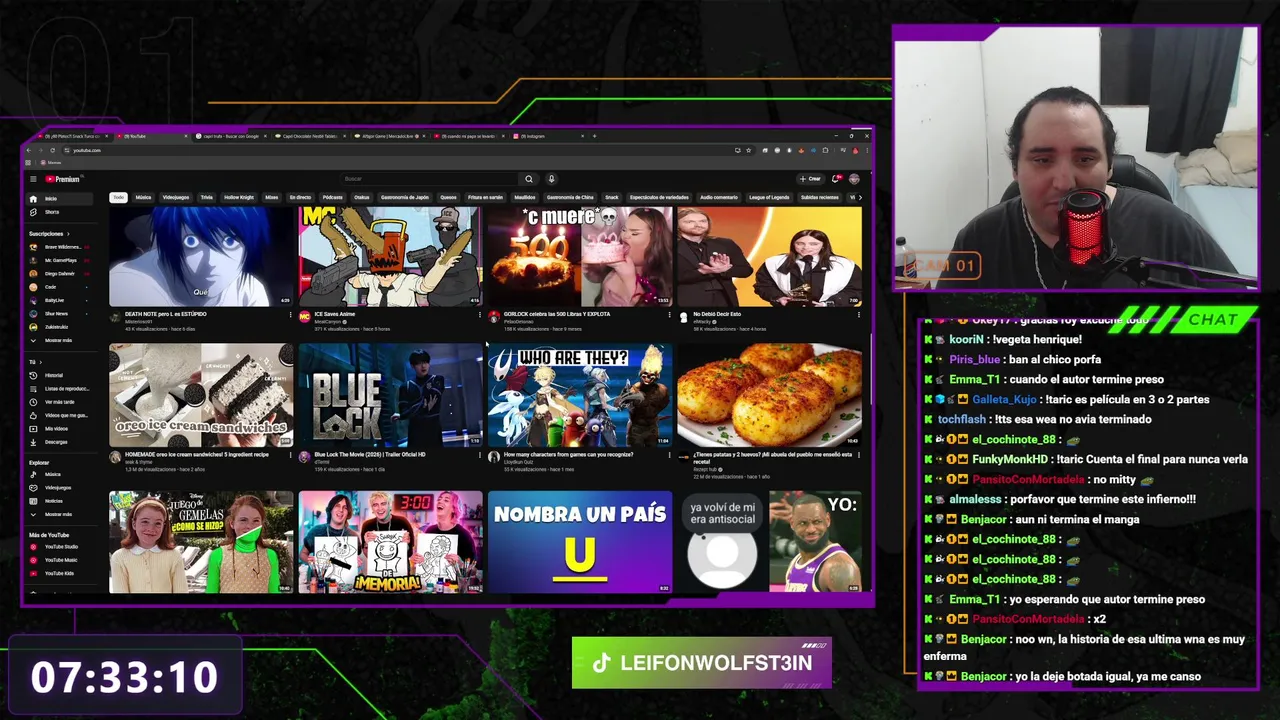This screenshot has height=720, width=1280.
Task: Open the YouTube hamburger guide menu
Action: (33, 179)
